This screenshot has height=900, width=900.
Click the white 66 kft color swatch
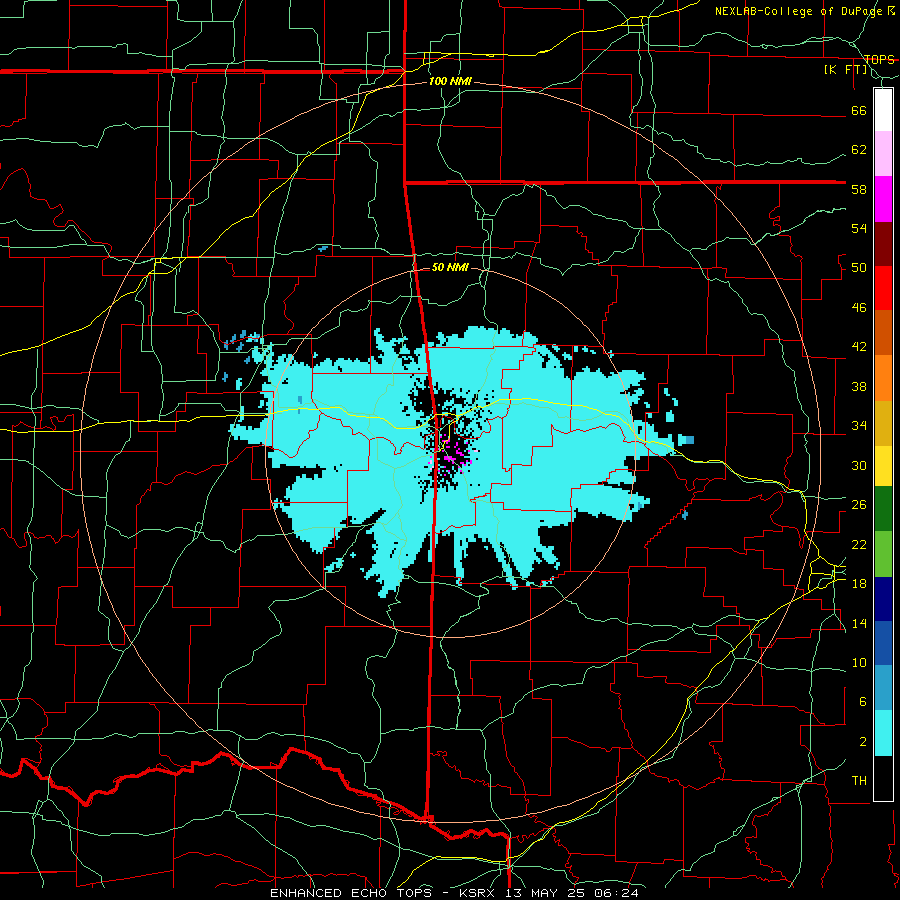coord(883,110)
